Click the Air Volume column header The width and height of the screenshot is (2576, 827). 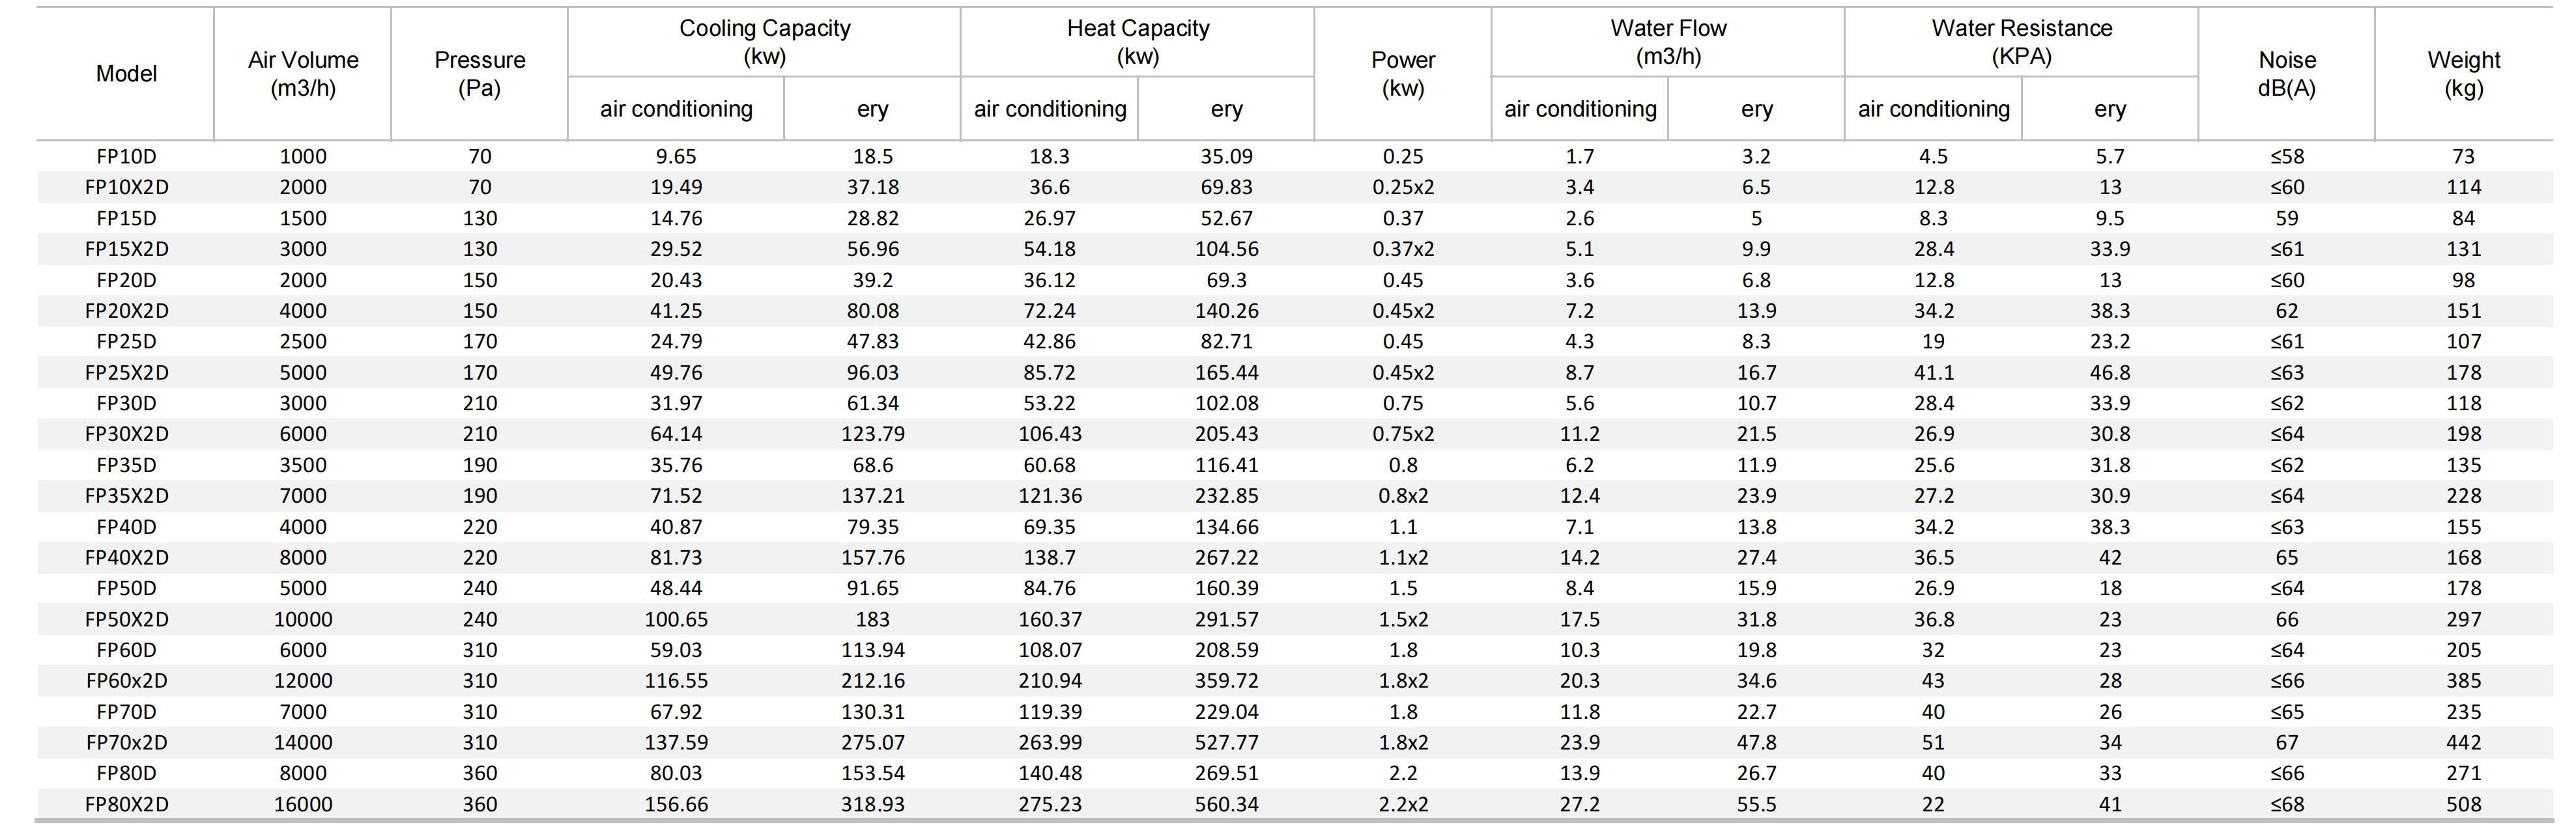click(303, 74)
